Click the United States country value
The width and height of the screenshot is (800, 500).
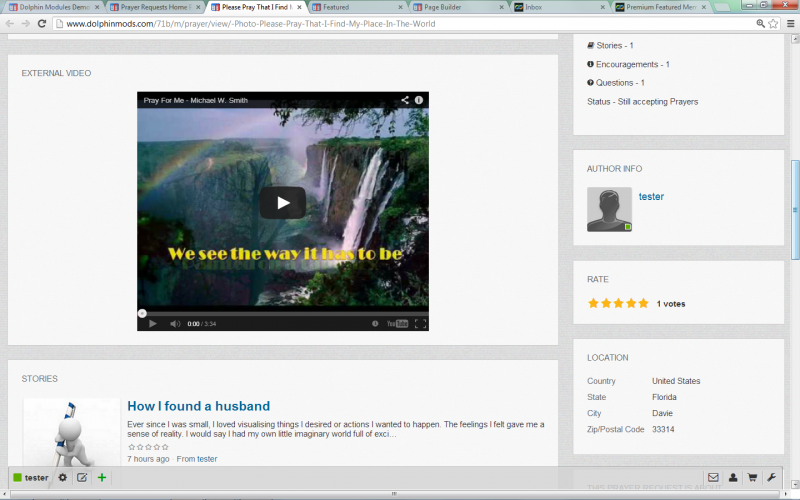point(676,381)
